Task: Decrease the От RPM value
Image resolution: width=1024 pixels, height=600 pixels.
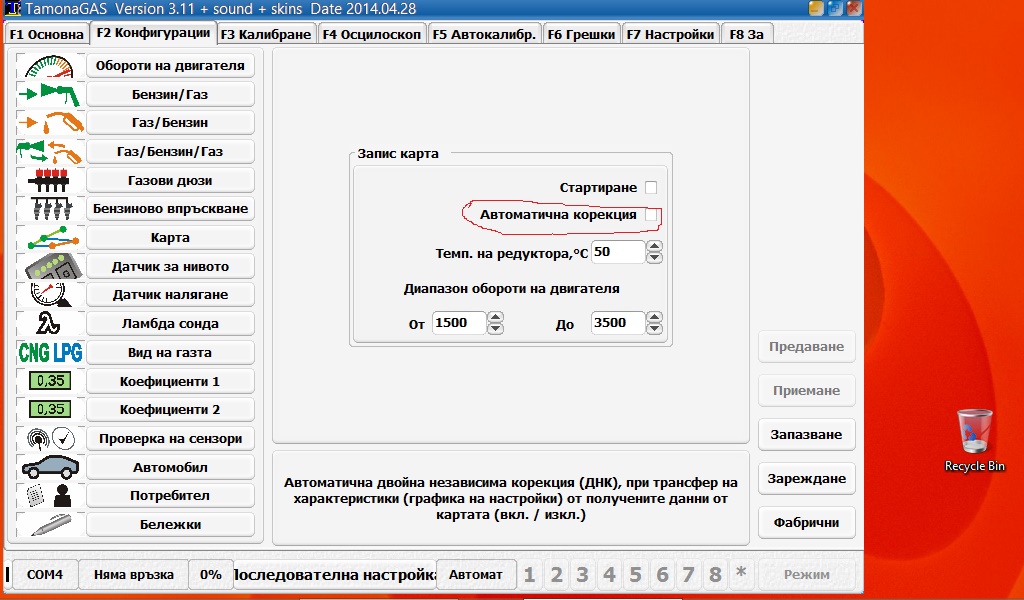Action: click(495, 329)
